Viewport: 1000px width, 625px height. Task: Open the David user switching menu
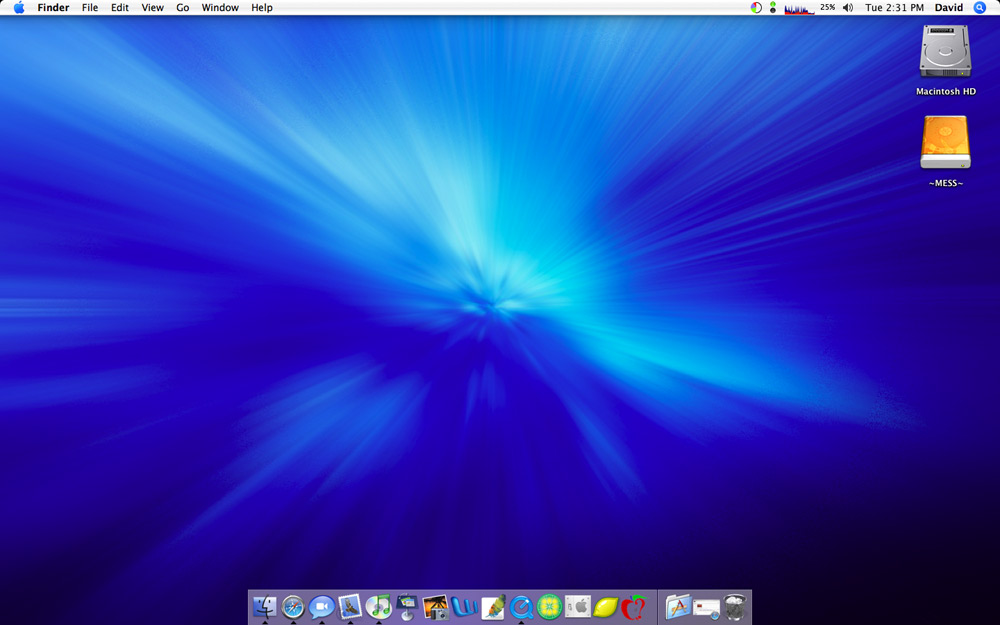(x=949, y=8)
